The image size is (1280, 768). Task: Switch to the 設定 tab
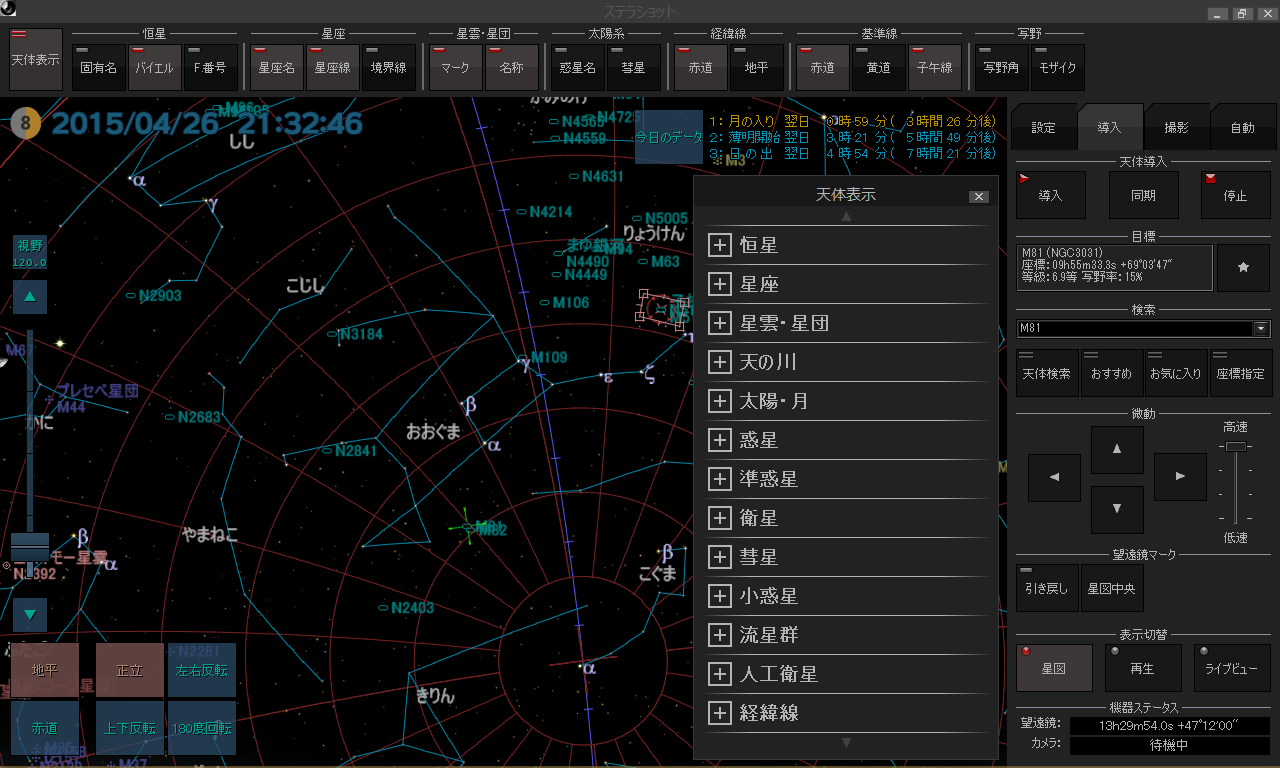point(1043,128)
